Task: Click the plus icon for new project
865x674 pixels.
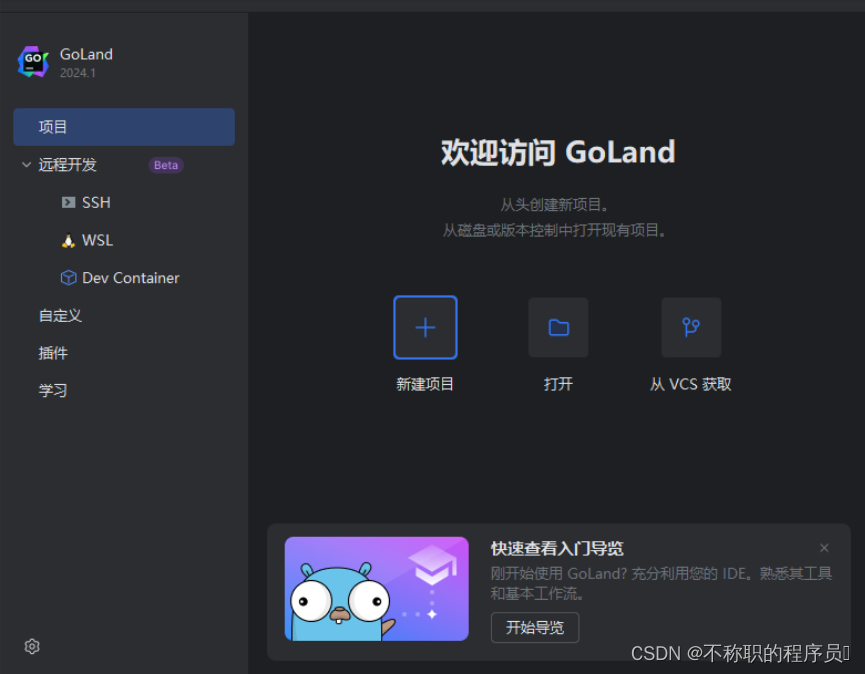Action: [x=425, y=327]
